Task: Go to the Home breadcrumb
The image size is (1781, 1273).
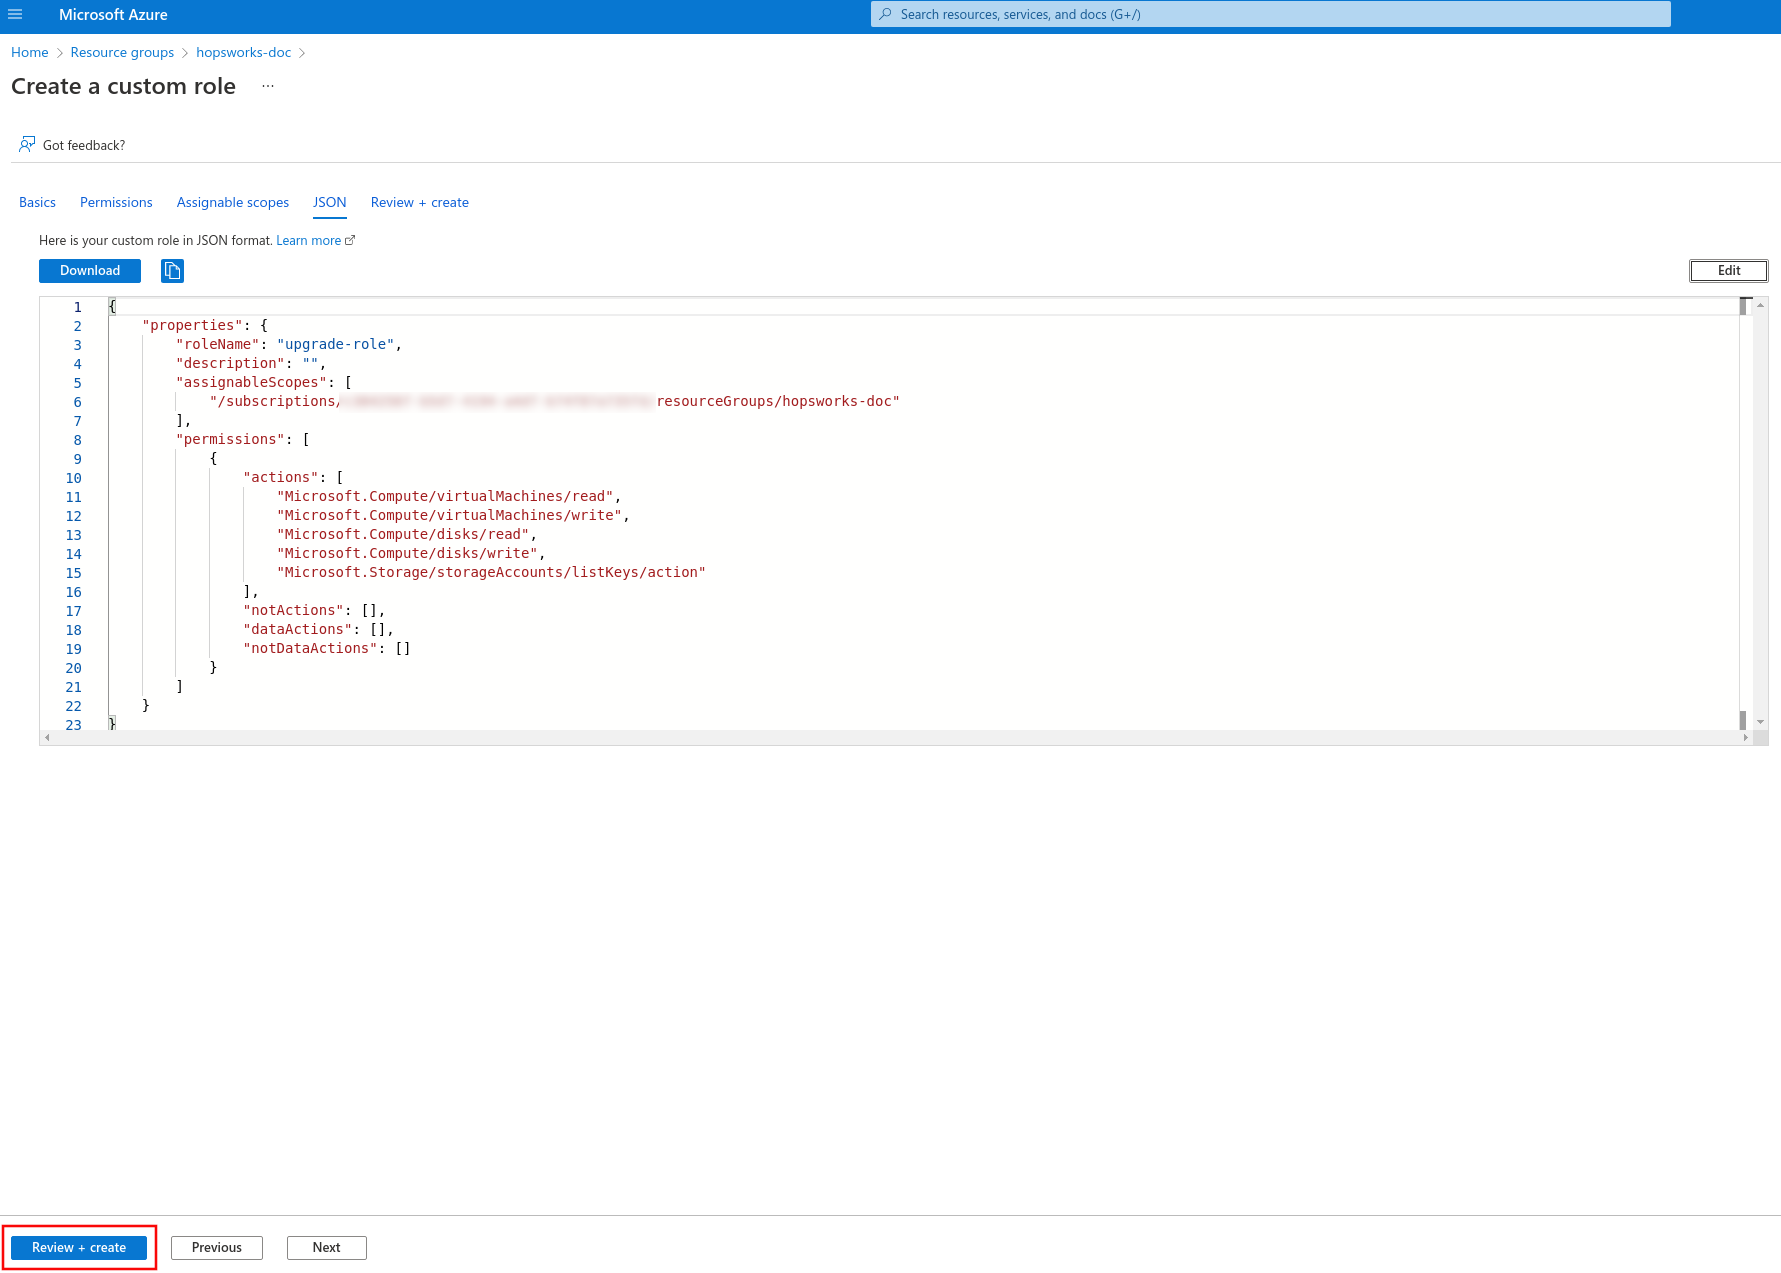Action: (x=30, y=53)
